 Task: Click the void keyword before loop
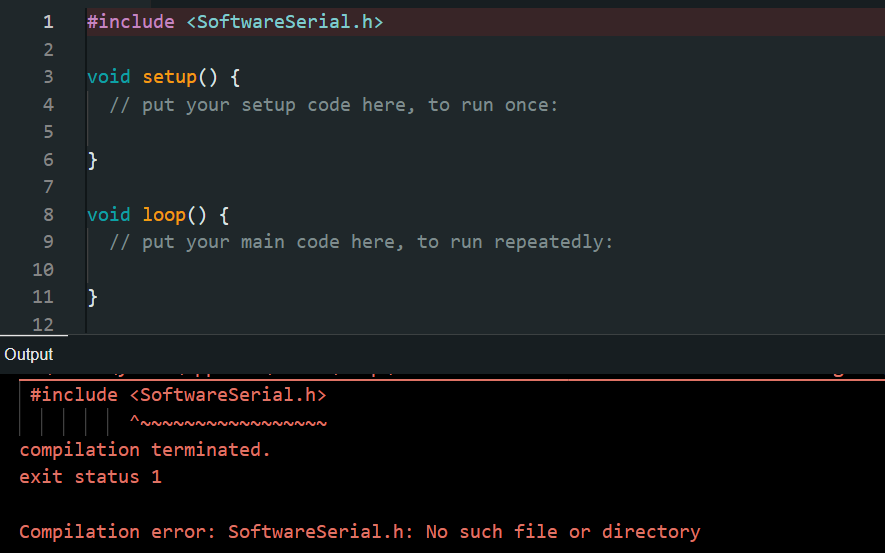pyautogui.click(x=108, y=214)
